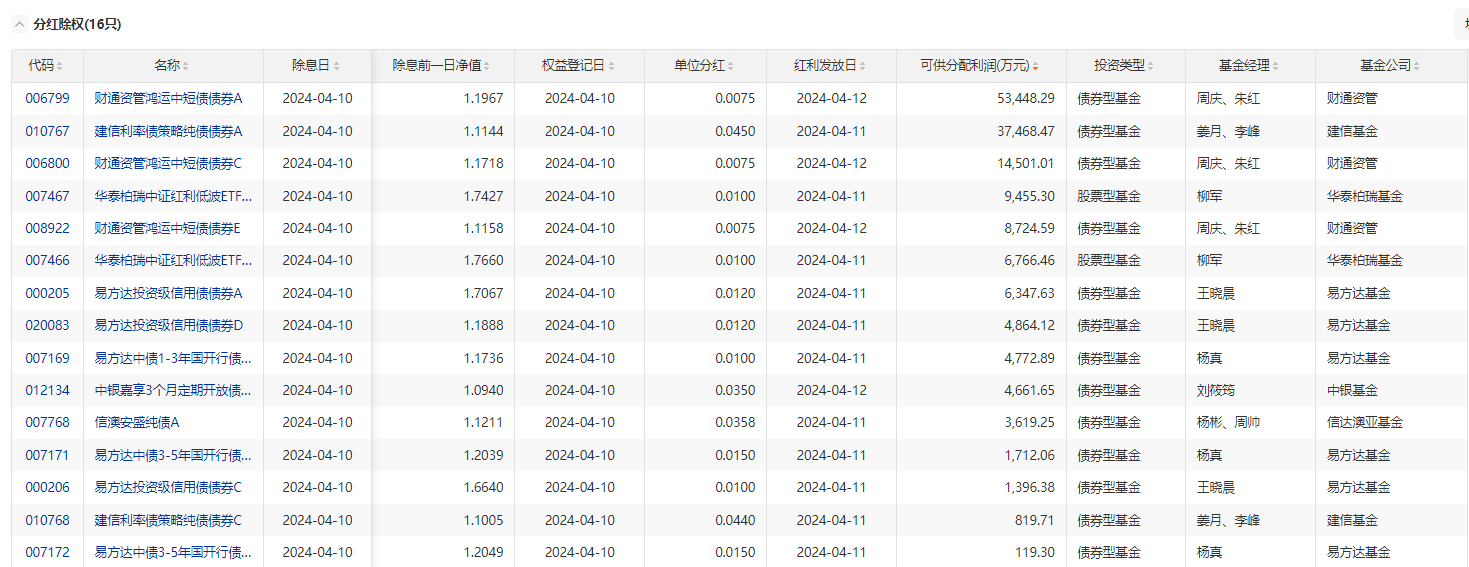This screenshot has height=567, width=1469.
Task: Click the sort icon beside 投资类型
Action: pos(1152,66)
